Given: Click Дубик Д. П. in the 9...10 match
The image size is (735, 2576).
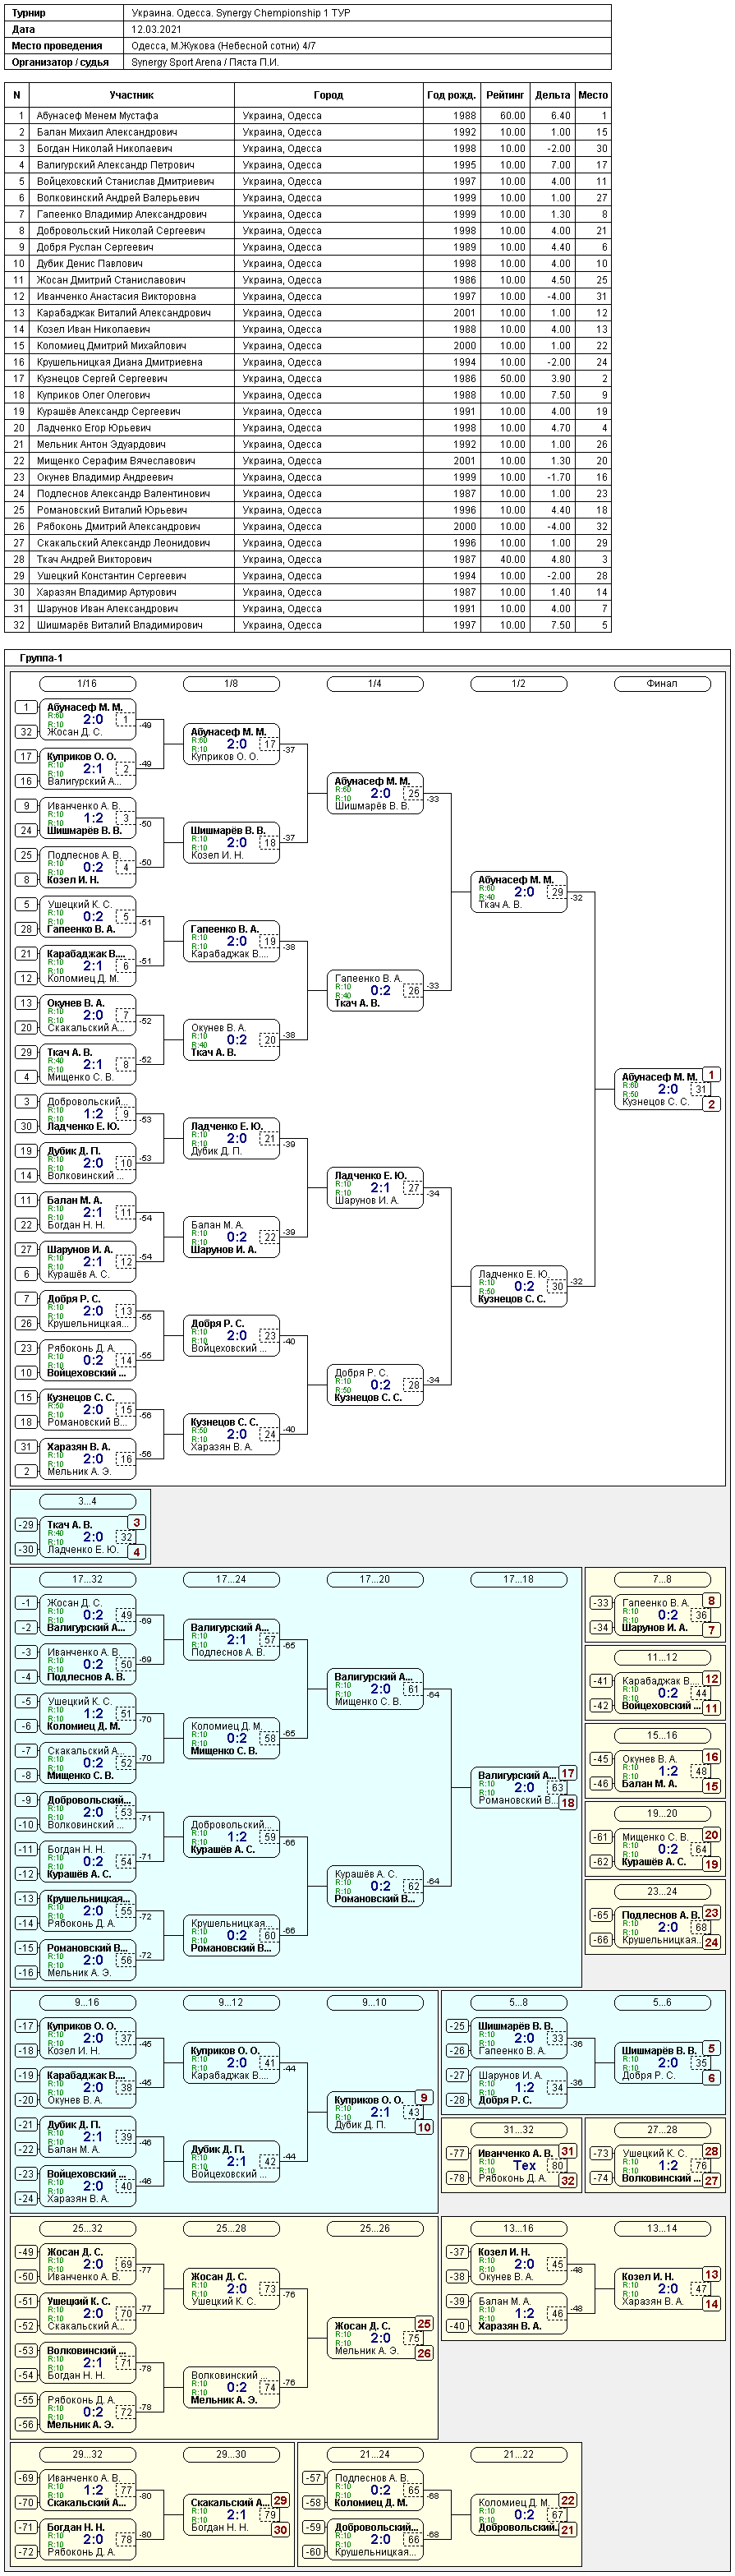Looking at the screenshot, I should (361, 2125).
